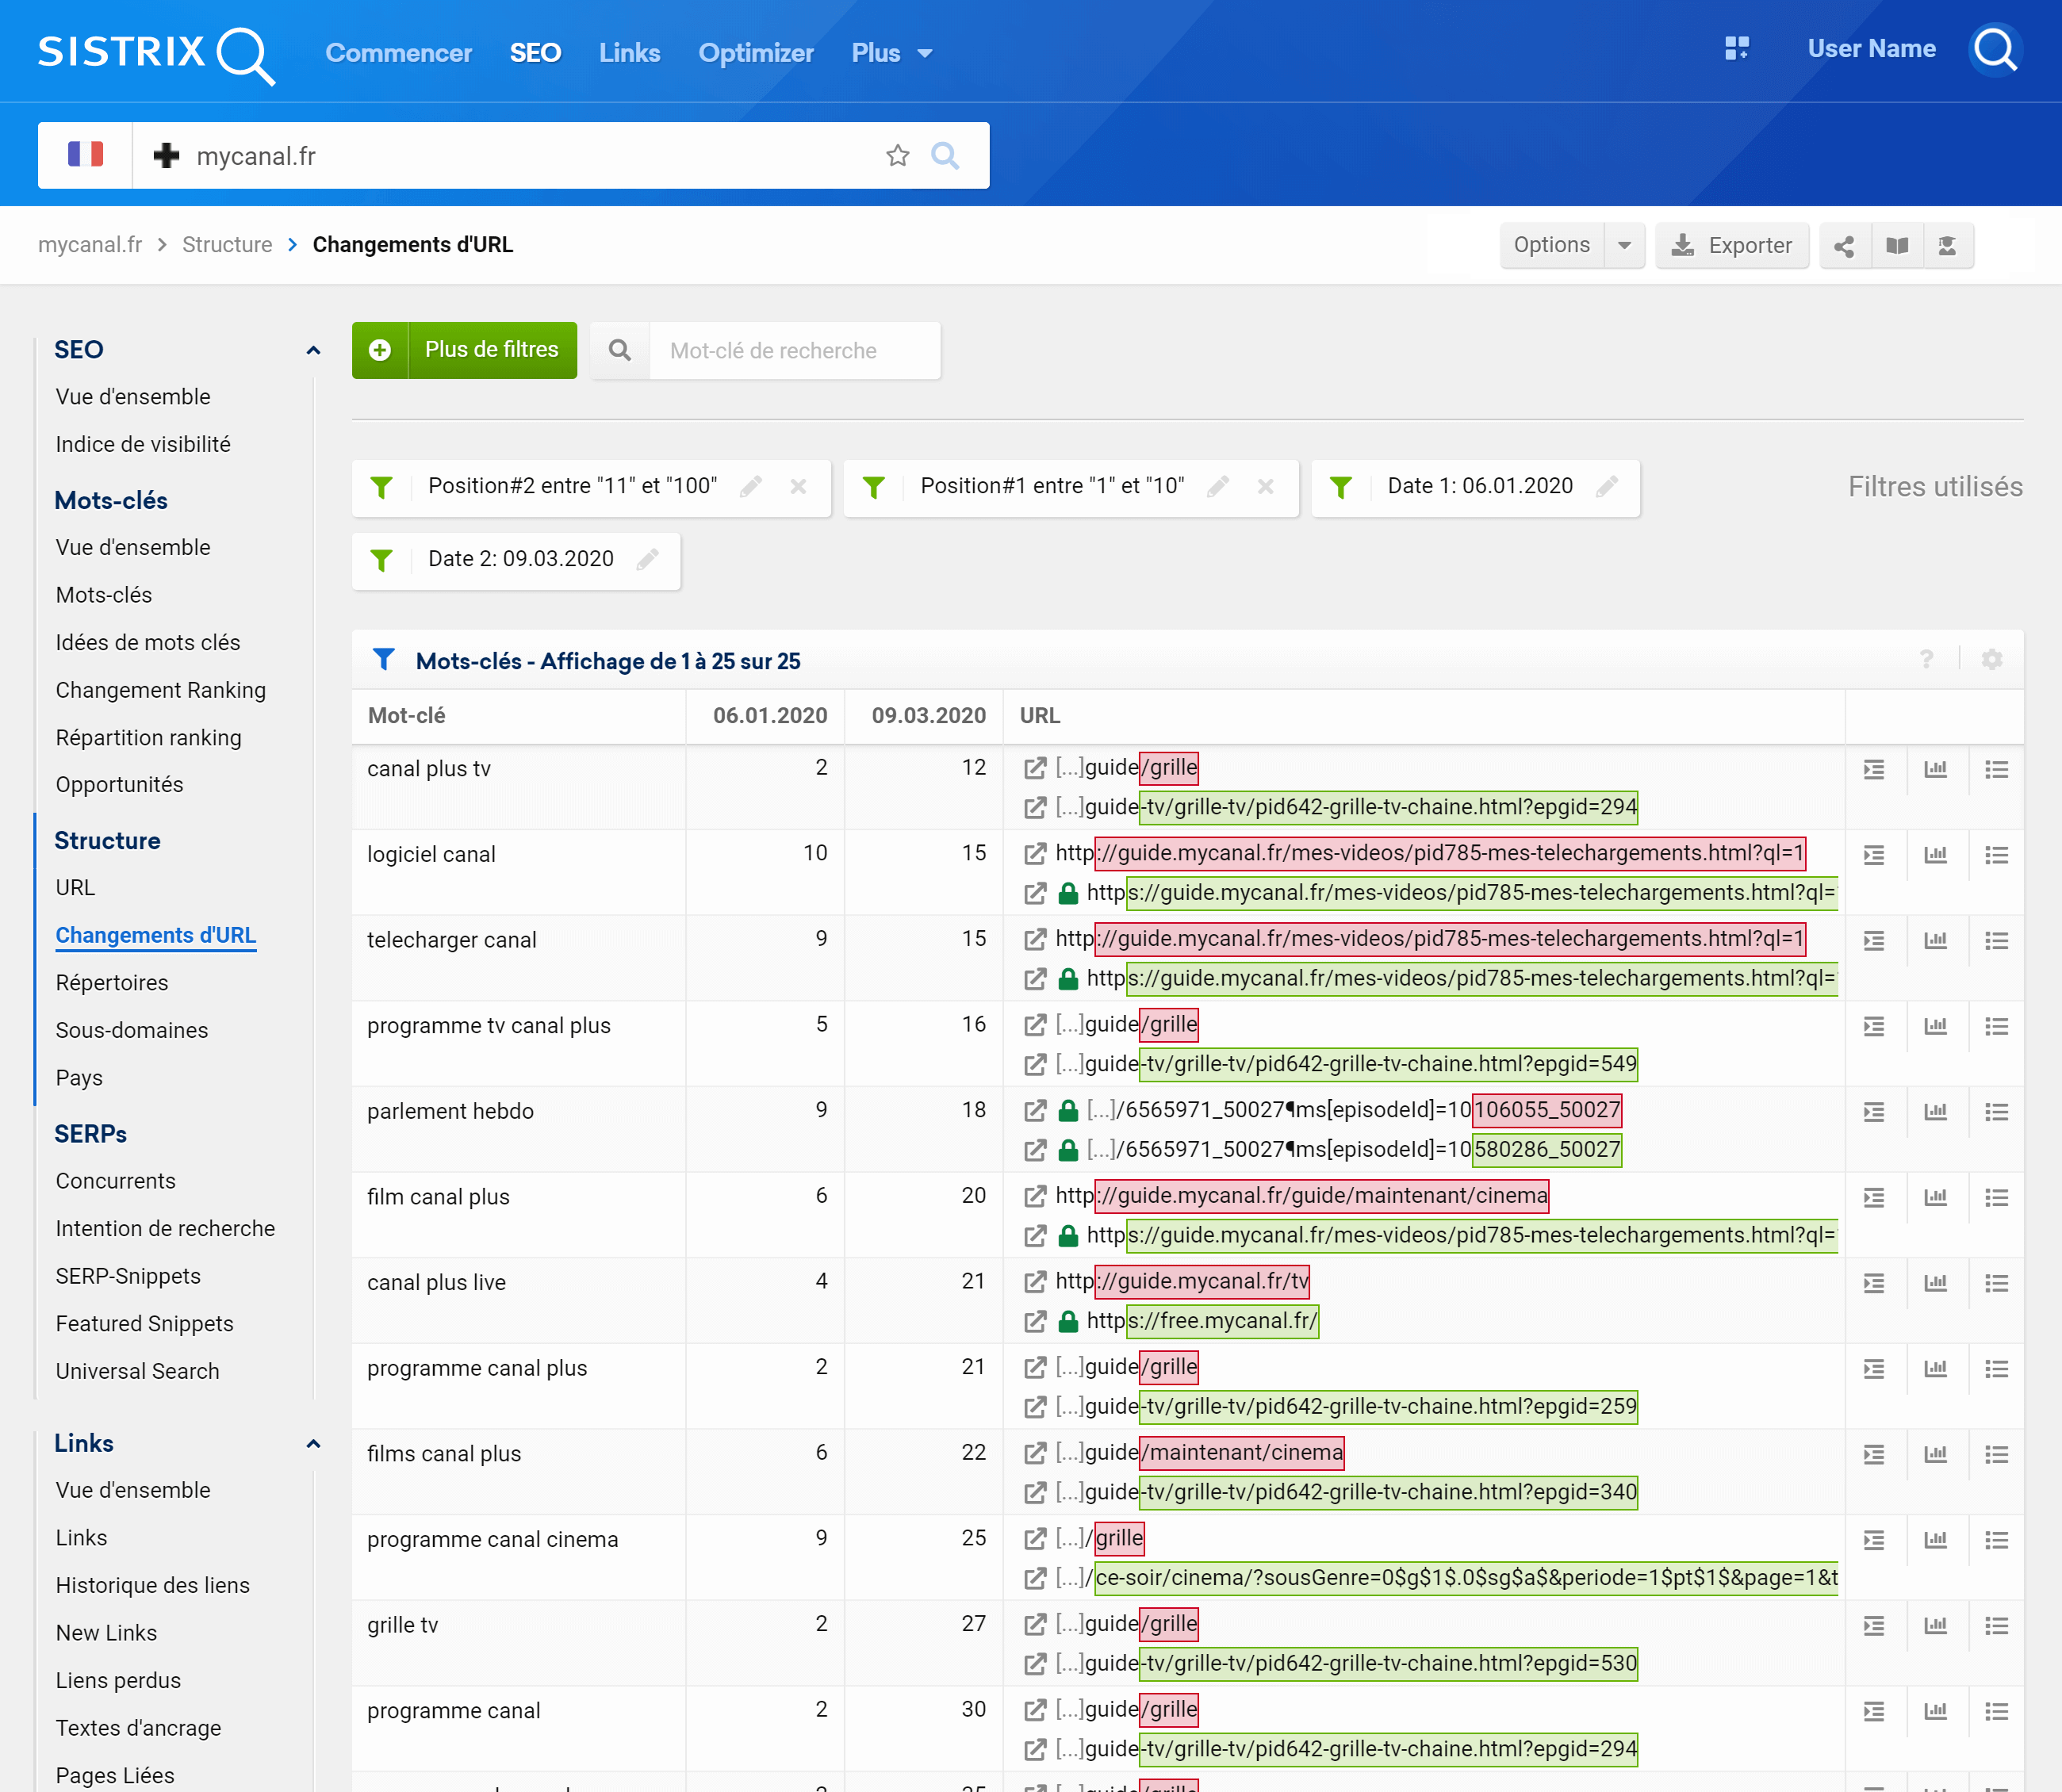Click the Exporter button
This screenshot has height=1792, width=2062.
(x=1732, y=246)
